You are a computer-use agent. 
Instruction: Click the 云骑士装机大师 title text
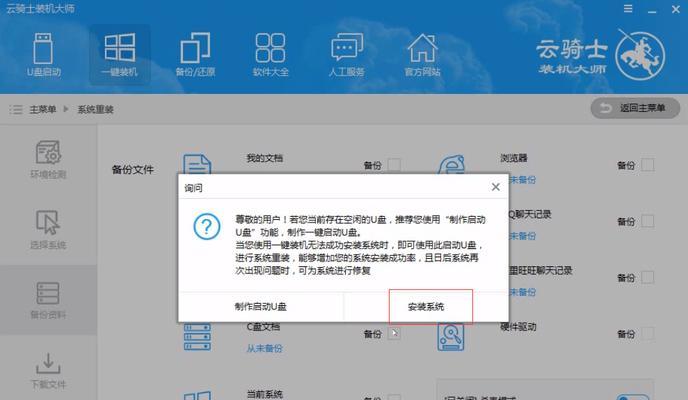coord(40,9)
